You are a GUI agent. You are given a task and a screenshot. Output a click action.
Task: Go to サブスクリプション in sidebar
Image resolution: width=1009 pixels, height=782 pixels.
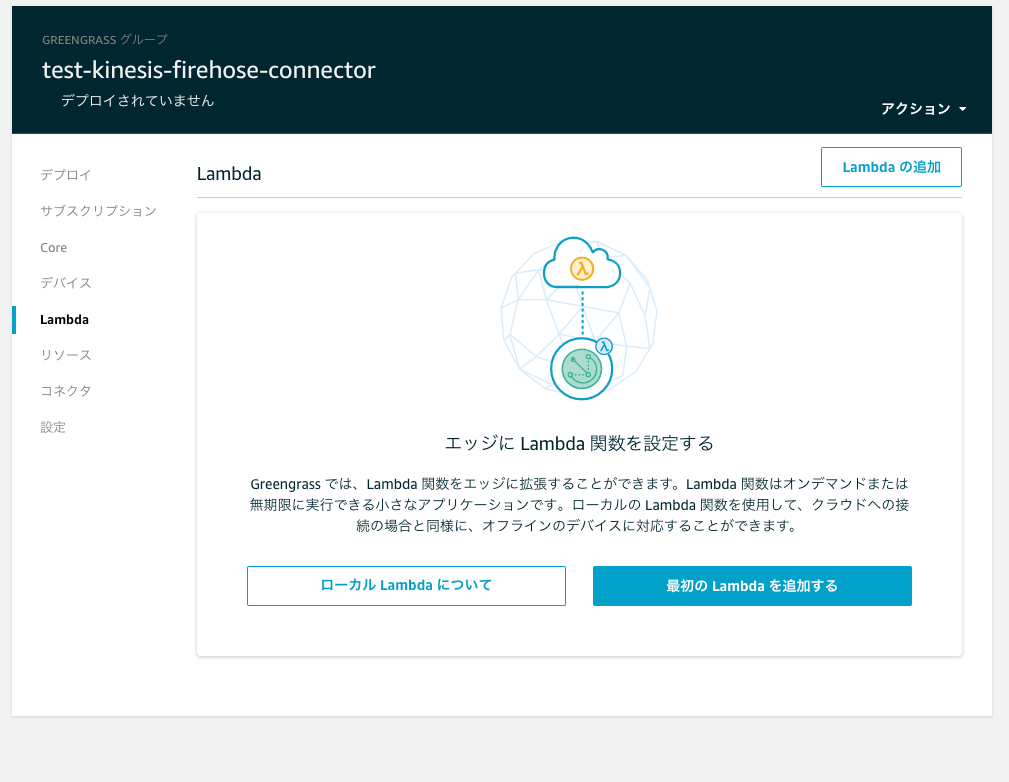pyautogui.click(x=98, y=211)
